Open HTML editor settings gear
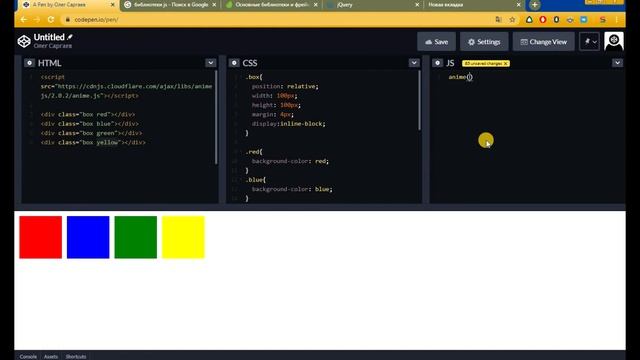 tap(29, 63)
